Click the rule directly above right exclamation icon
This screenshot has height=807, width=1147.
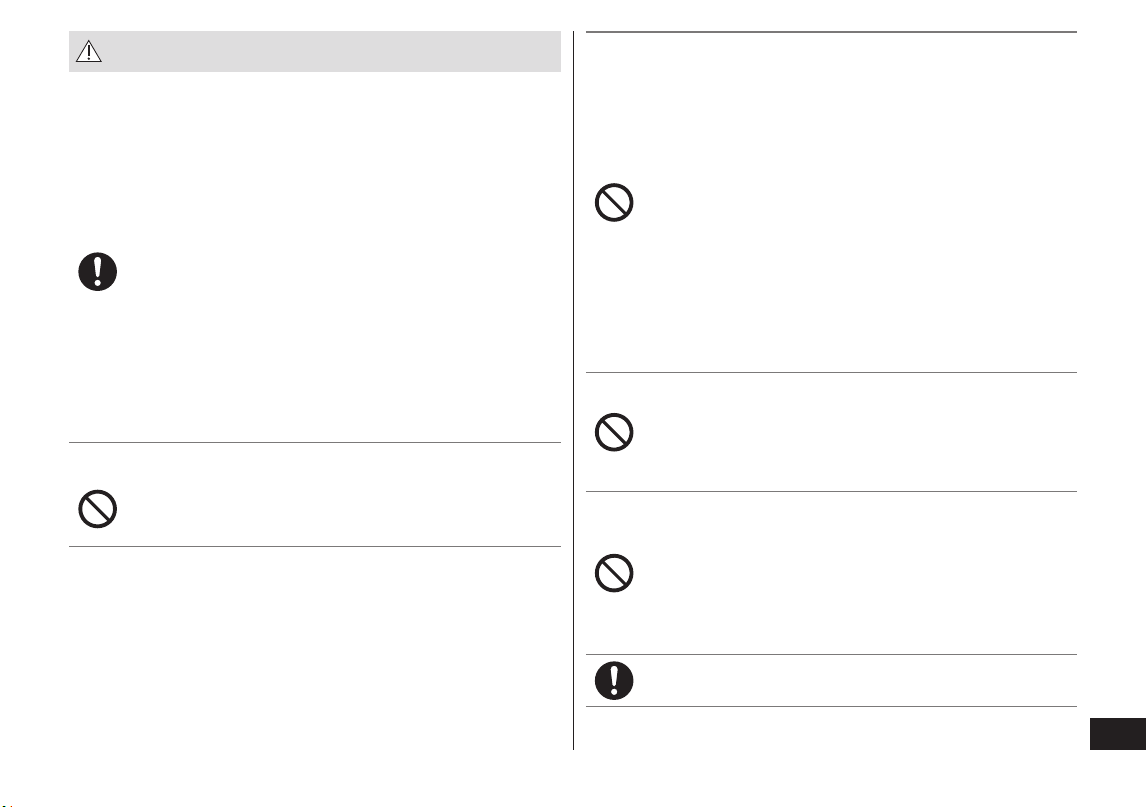click(x=831, y=654)
